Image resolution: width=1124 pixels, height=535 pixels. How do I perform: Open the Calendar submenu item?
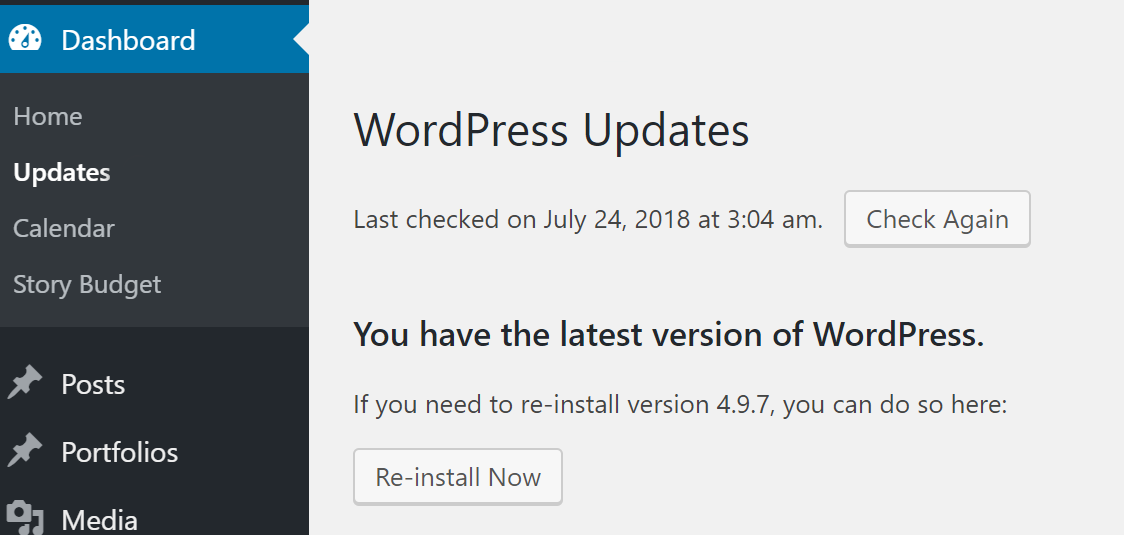64,228
